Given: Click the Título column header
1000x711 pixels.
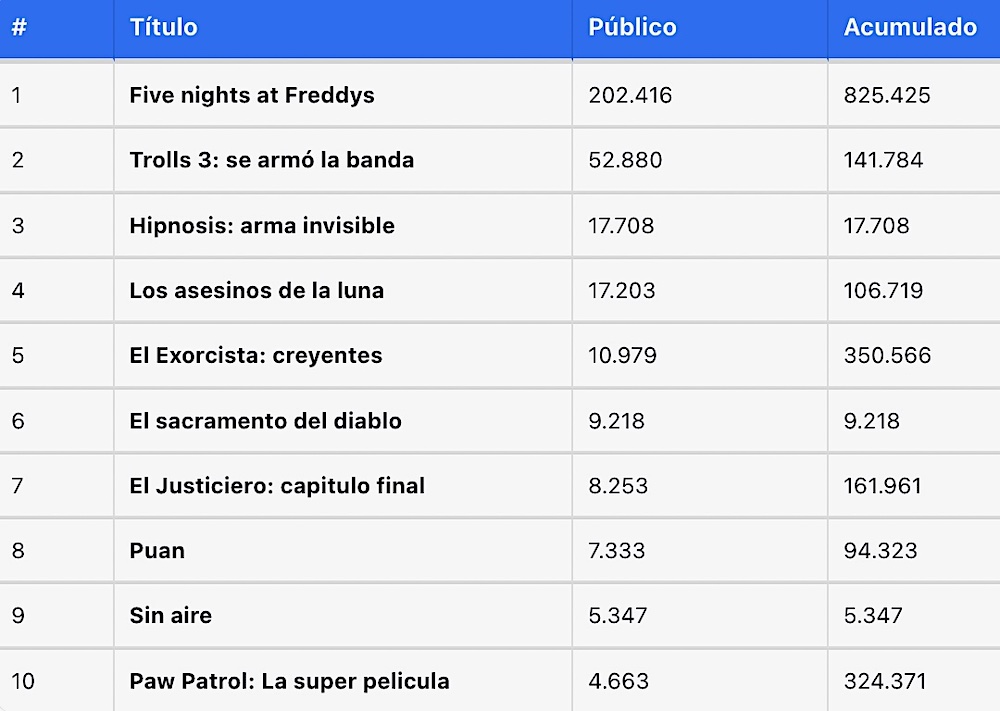Looking at the screenshot, I should click(163, 28).
